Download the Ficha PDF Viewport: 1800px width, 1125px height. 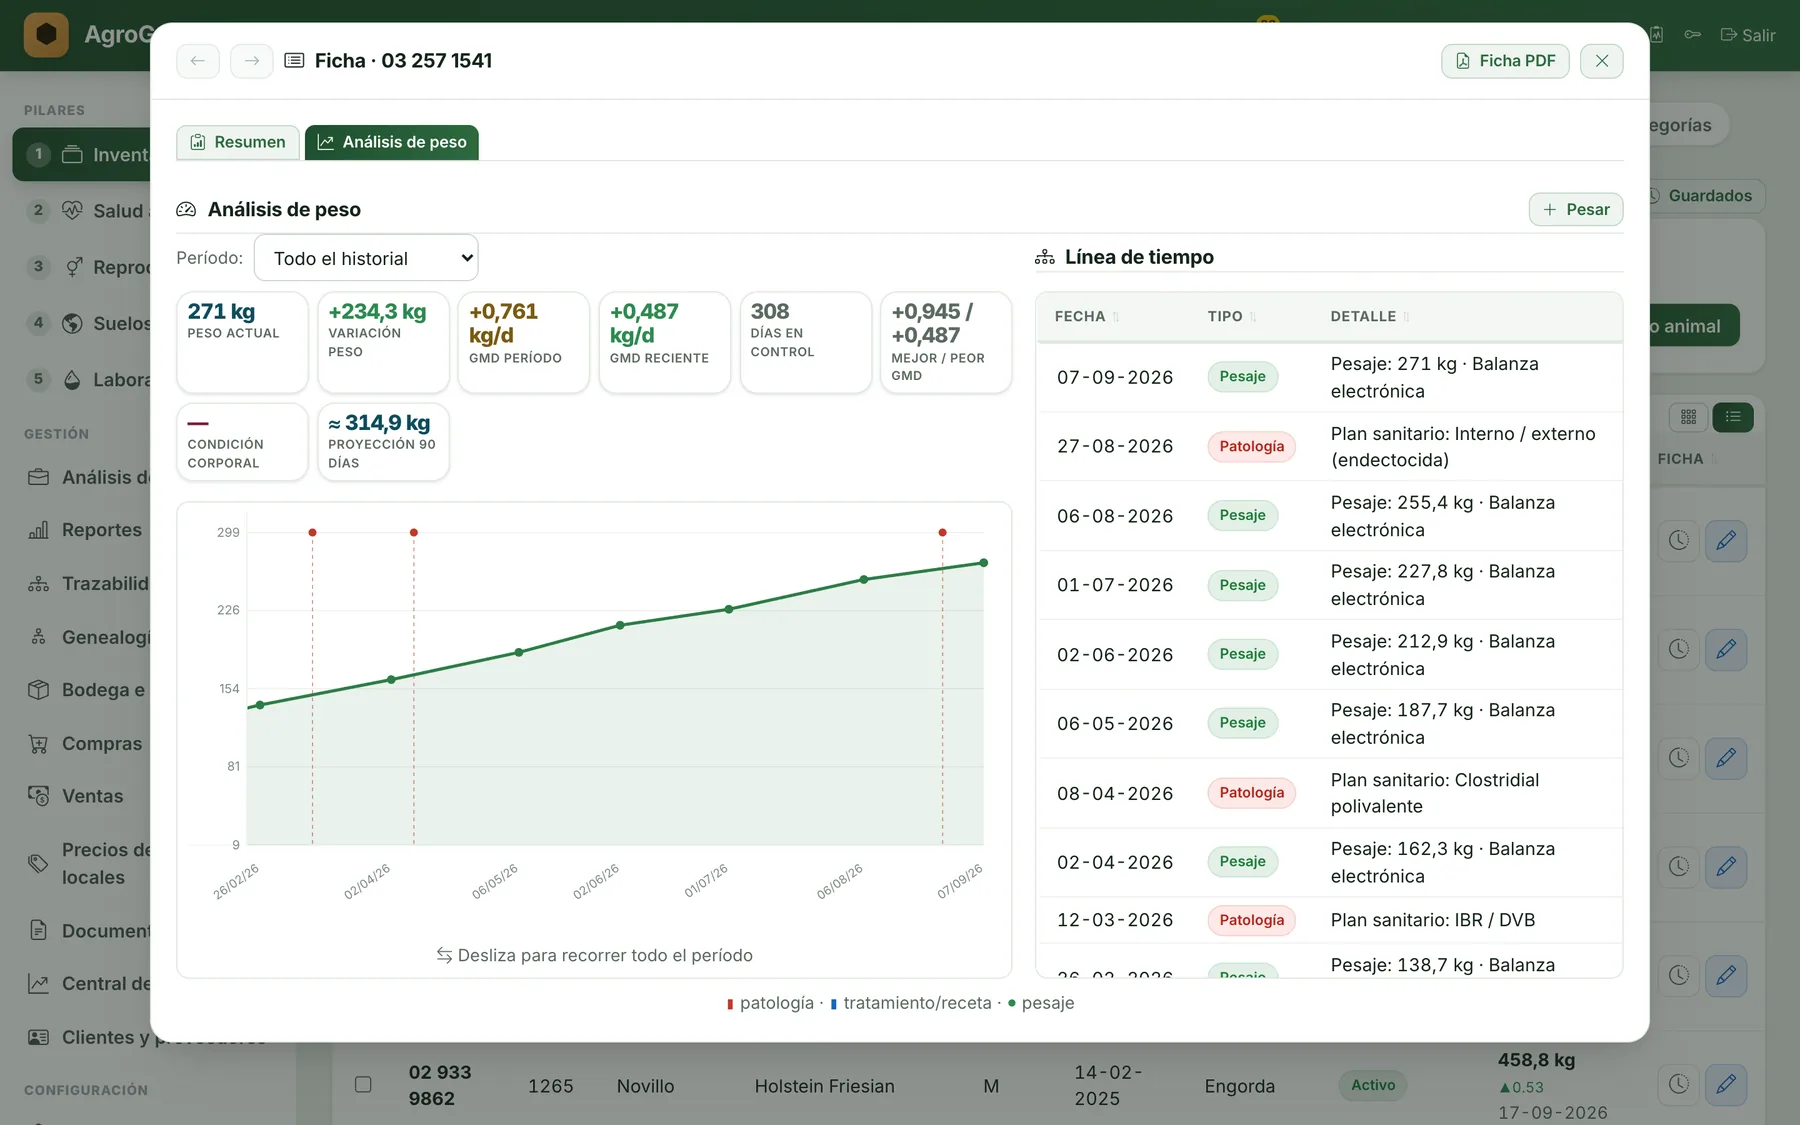[1505, 61]
